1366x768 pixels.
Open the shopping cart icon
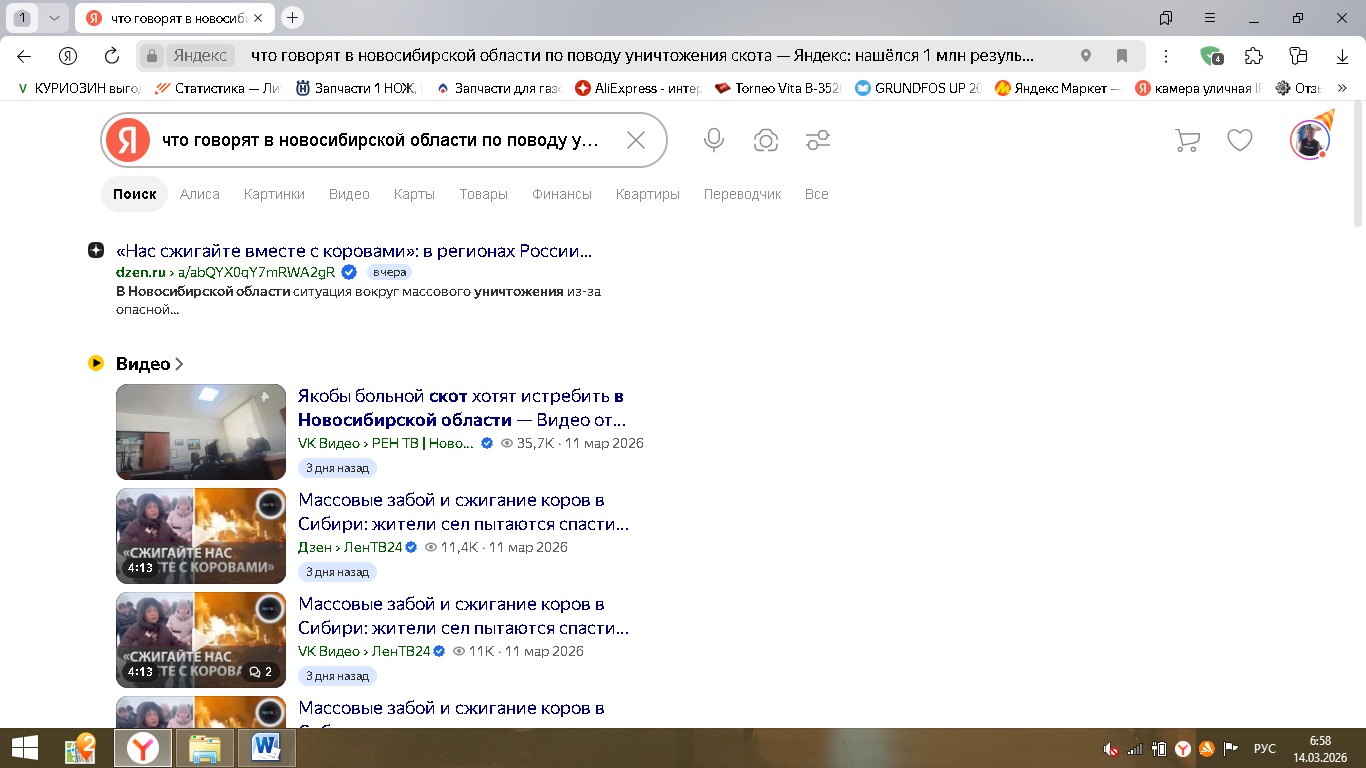click(1187, 140)
